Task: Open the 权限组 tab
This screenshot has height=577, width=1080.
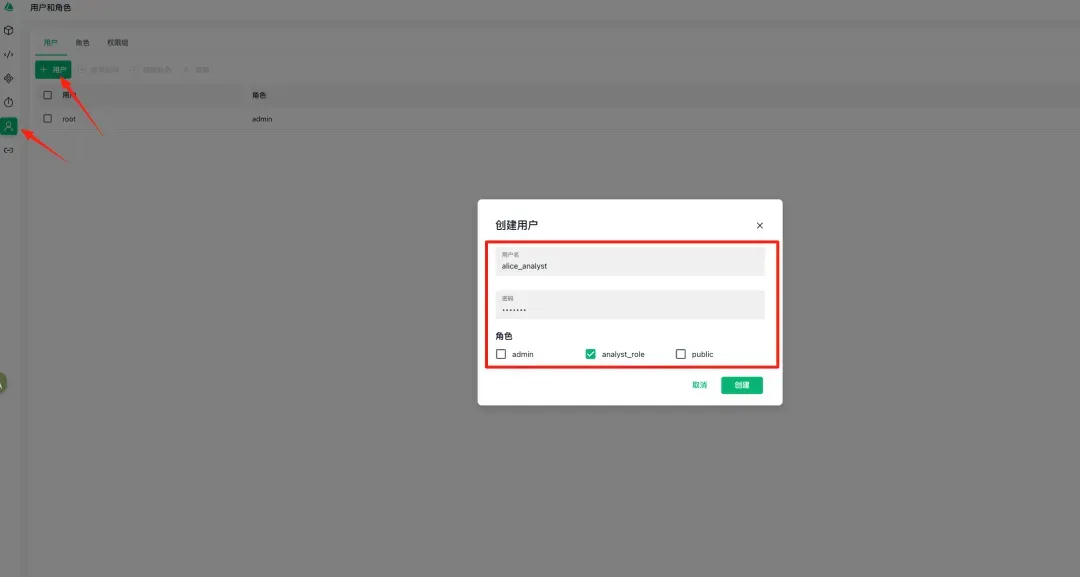Action: tap(118, 43)
